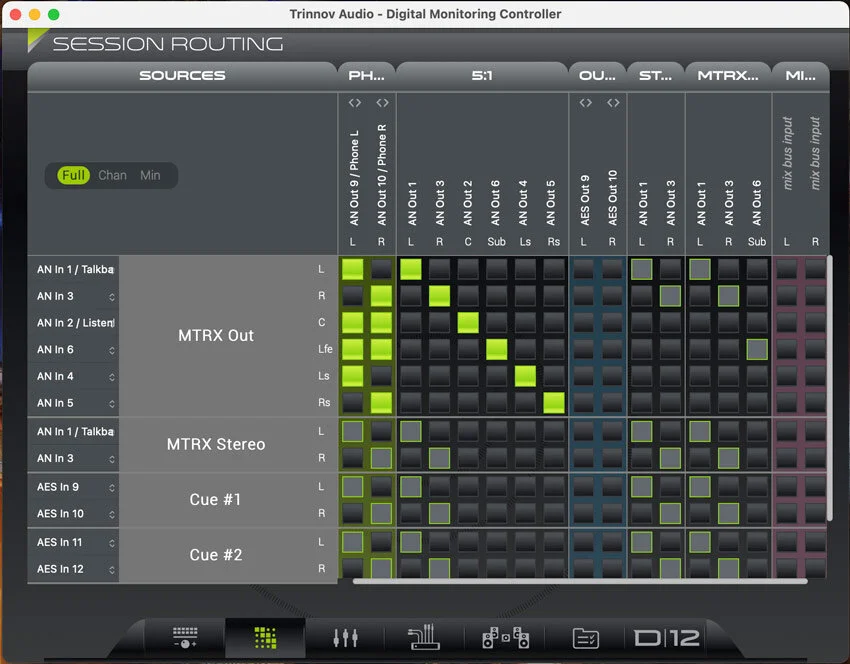This screenshot has width=850, height=664.
Task: Toggle MTRX Out R to 5:1 R routing
Action: click(x=439, y=296)
